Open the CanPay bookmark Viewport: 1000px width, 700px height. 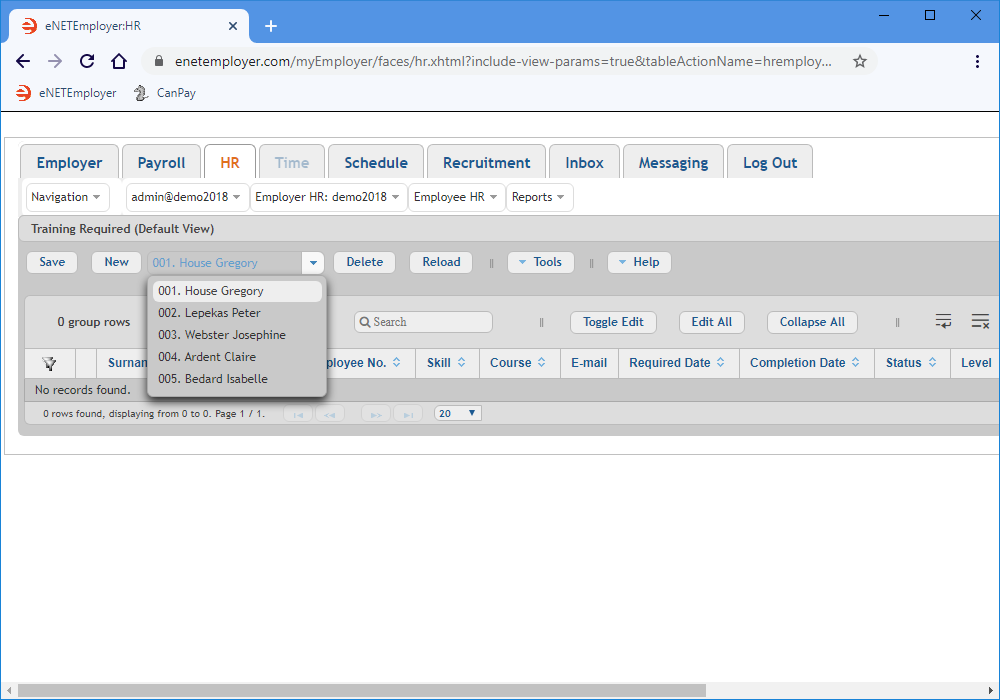[165, 93]
